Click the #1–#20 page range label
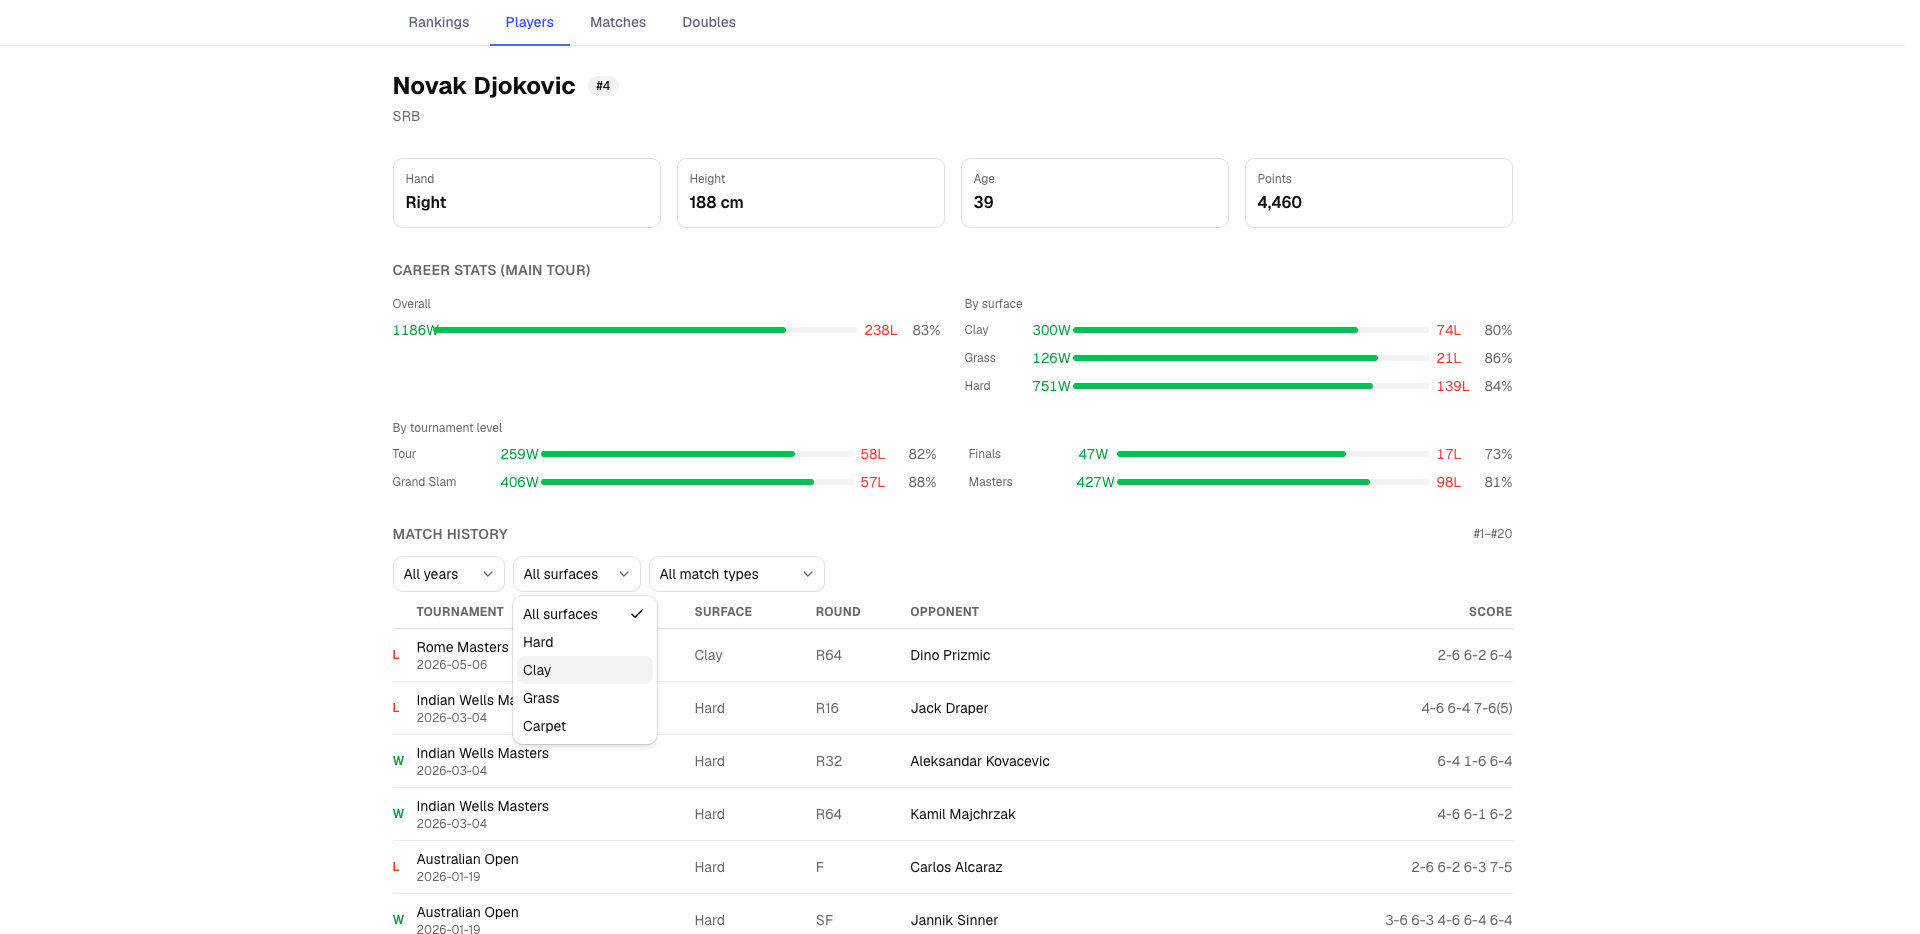 click(1492, 534)
